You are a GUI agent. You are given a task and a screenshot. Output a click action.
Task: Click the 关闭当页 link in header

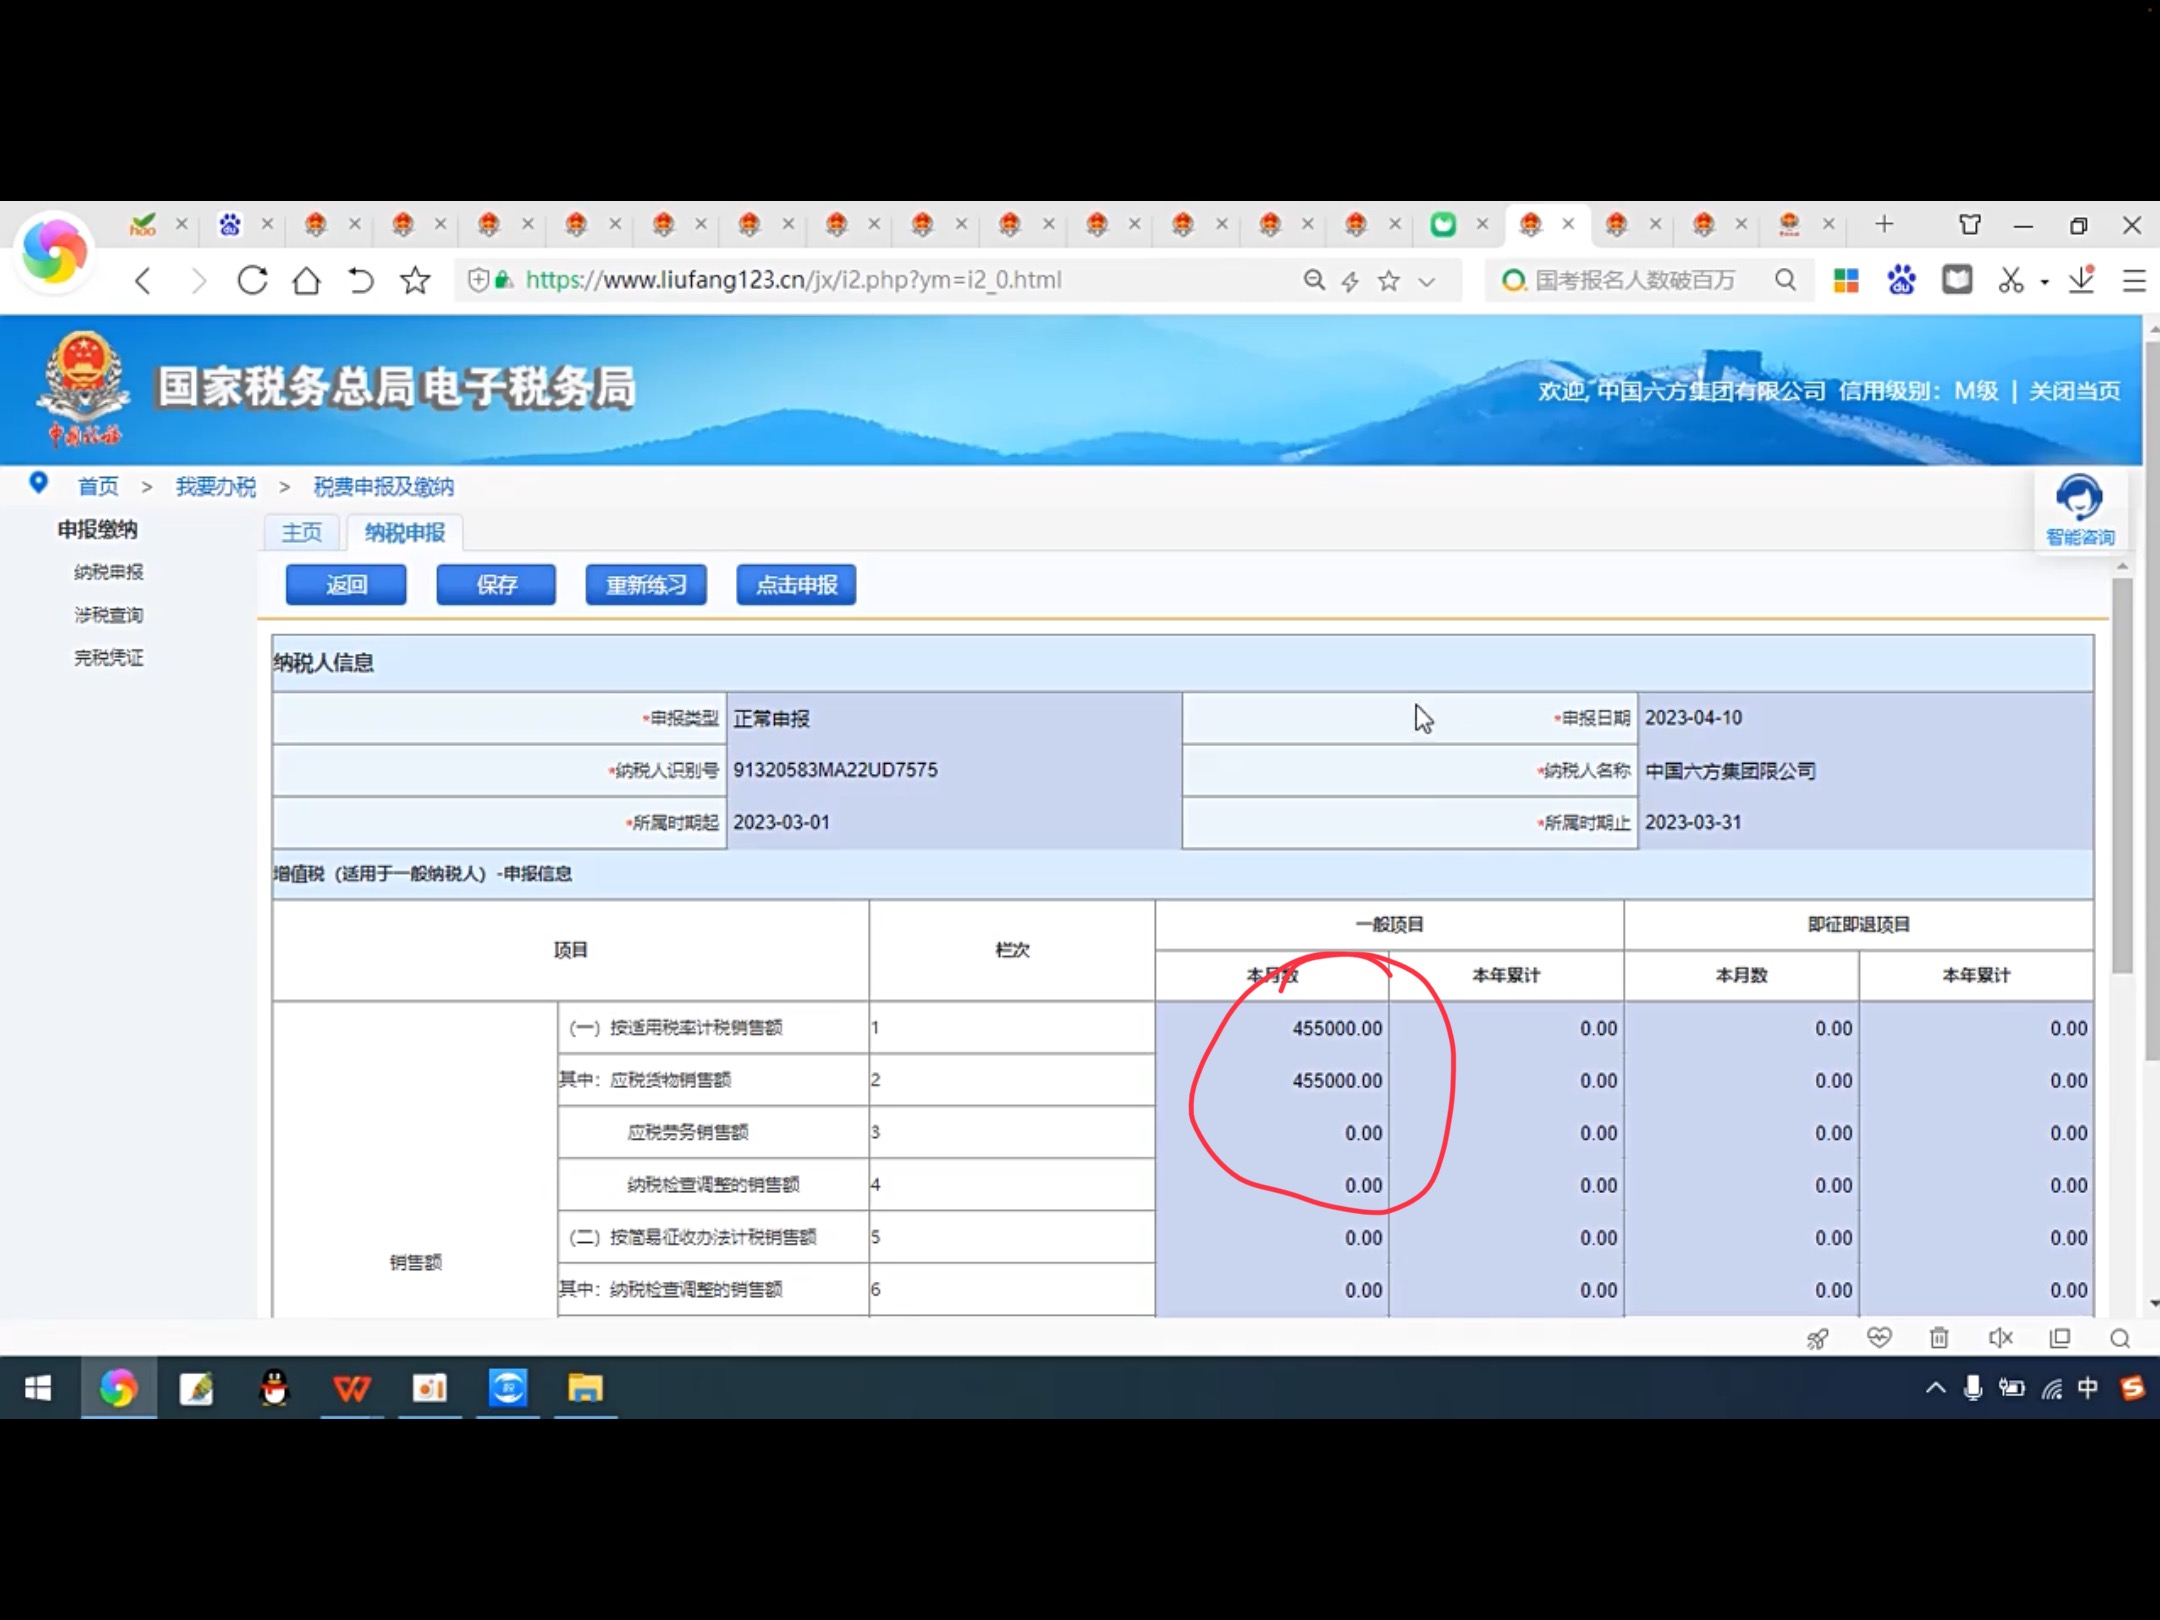pos(2075,391)
